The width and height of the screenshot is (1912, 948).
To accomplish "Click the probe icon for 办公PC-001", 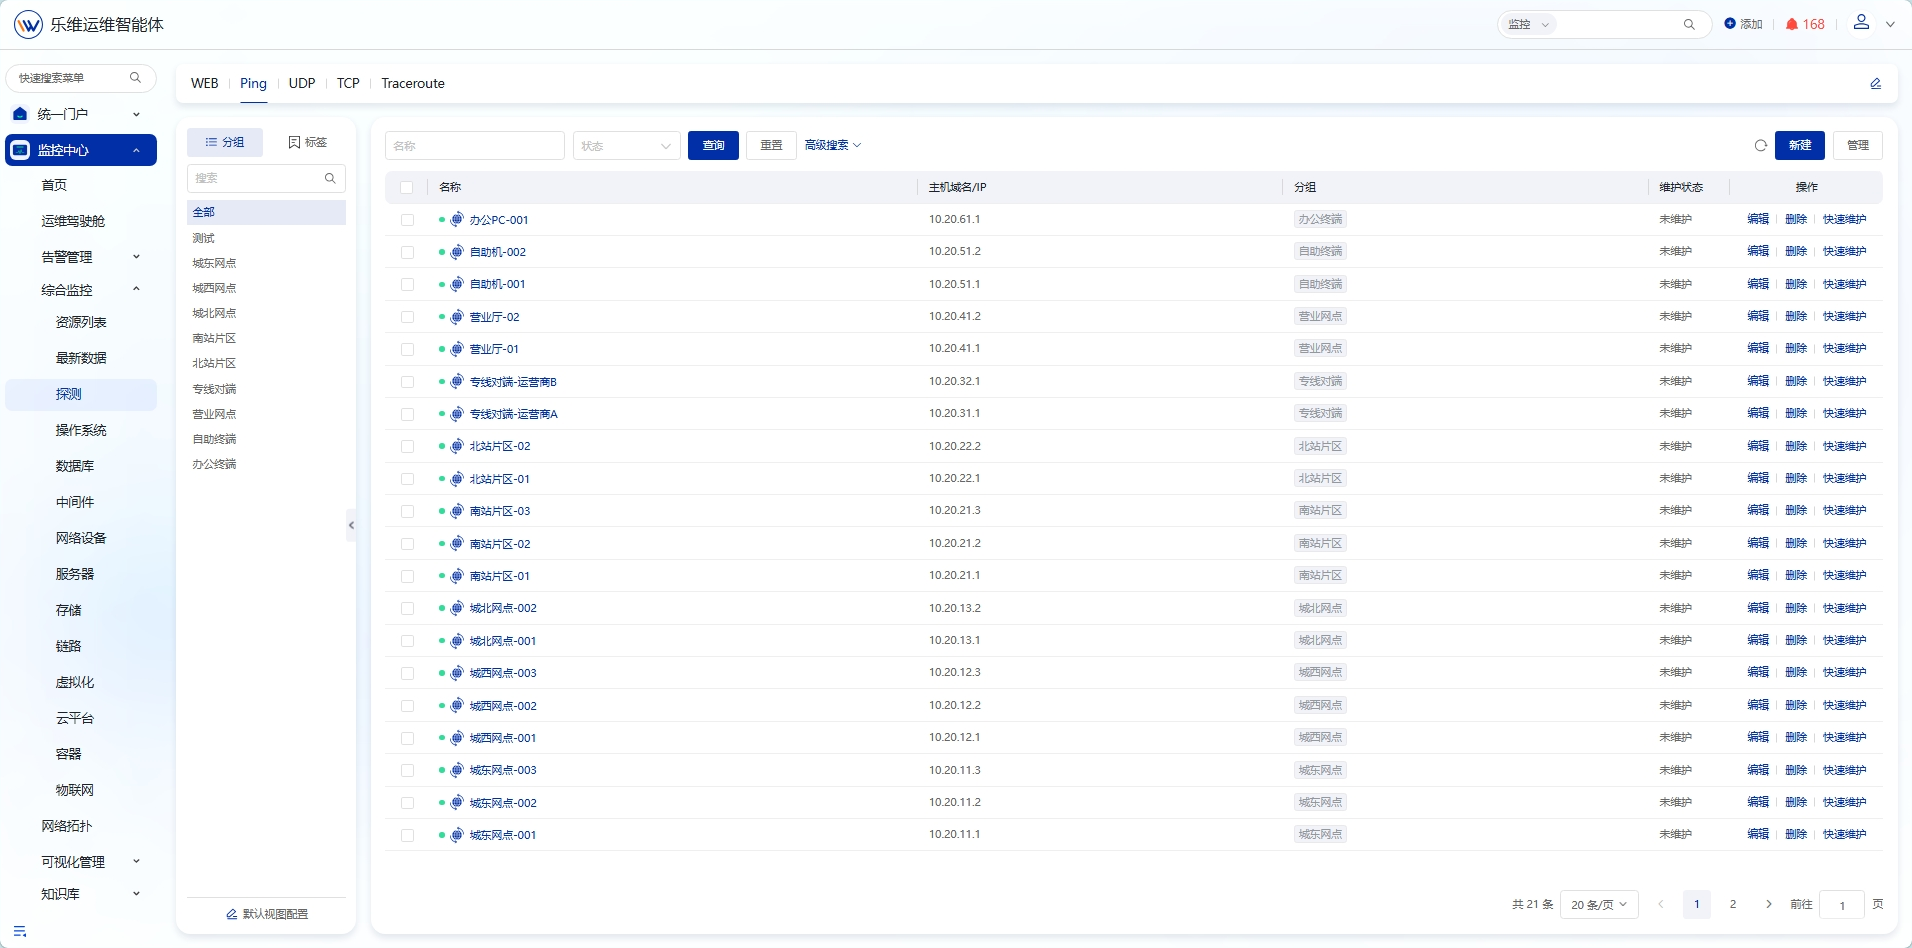I will 457,220.
